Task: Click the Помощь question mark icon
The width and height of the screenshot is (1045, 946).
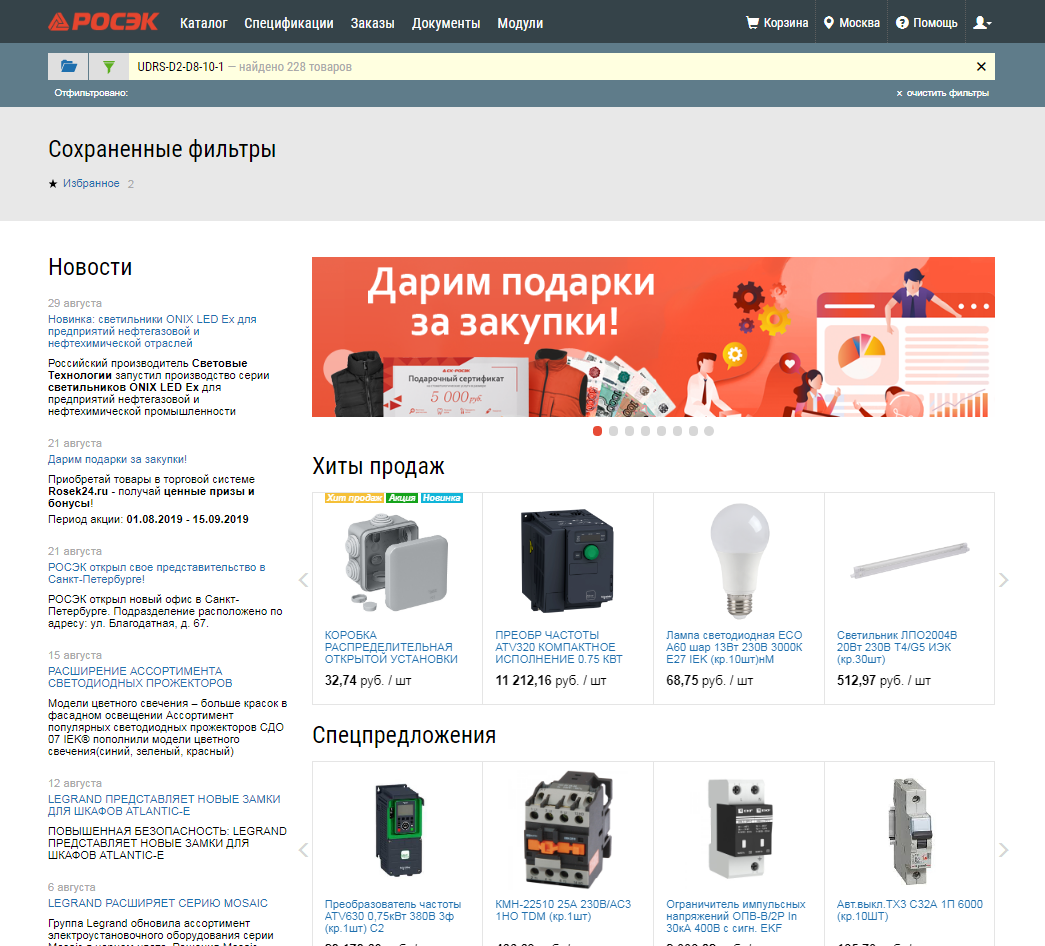Action: (x=902, y=23)
